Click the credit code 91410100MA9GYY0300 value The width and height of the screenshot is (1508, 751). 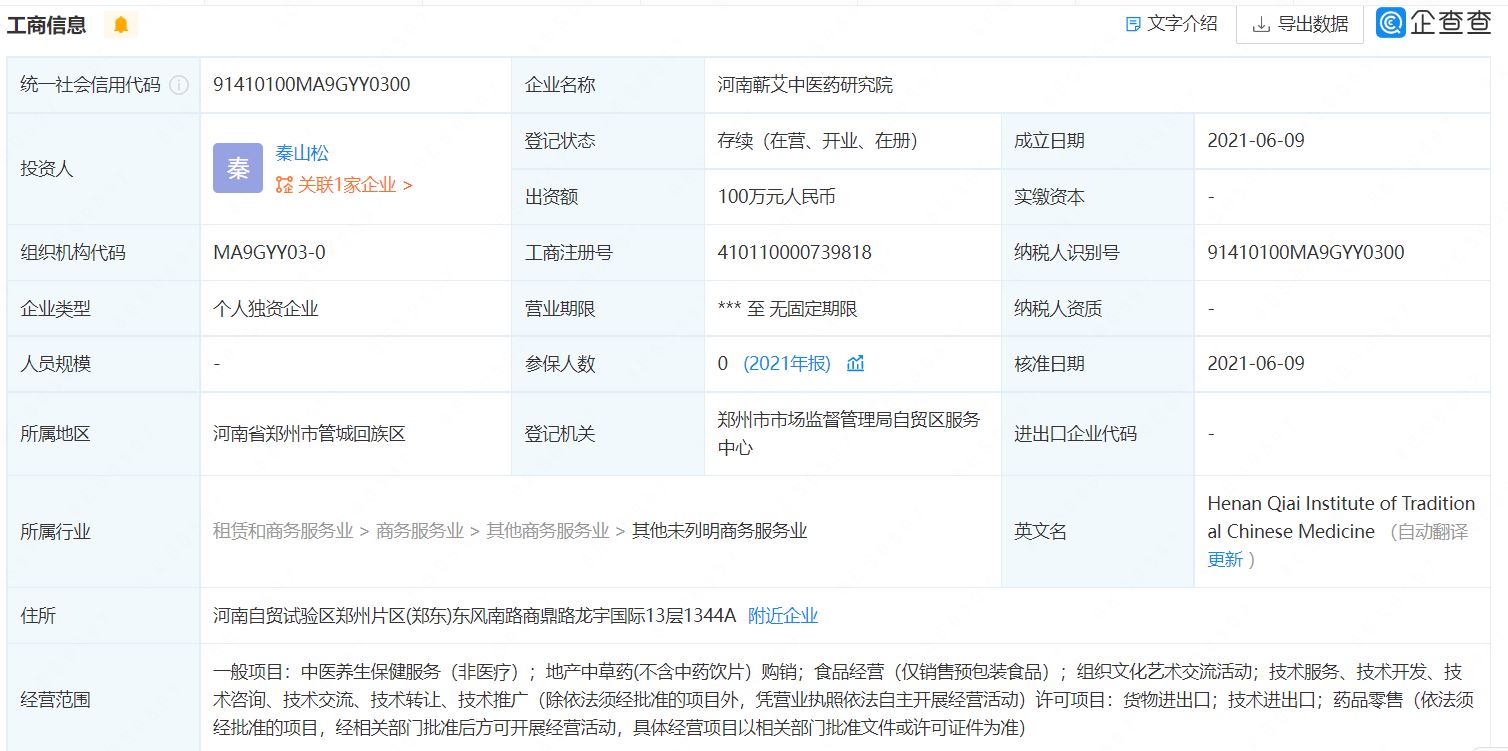[x=312, y=85]
